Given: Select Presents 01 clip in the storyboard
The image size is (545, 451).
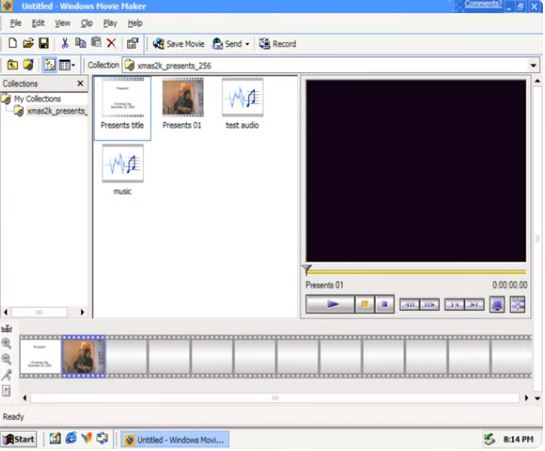Looking at the screenshot, I should point(83,356).
